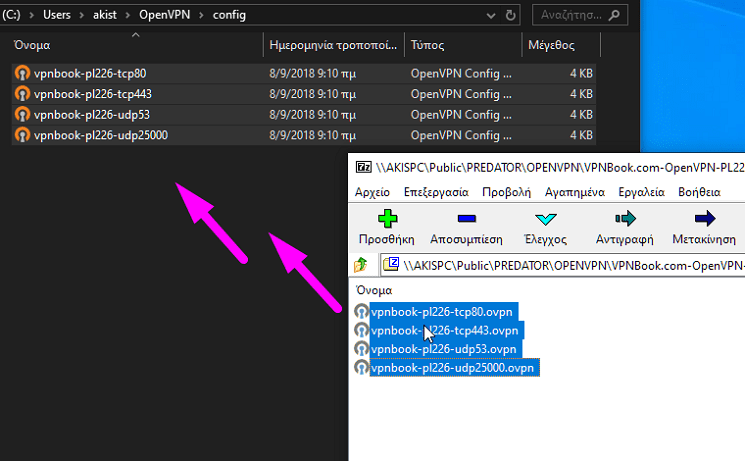Image resolution: width=745 pixels, height=461 pixels.
Task: Open the Βοήθεια menu in 7-Zip
Action: (699, 192)
